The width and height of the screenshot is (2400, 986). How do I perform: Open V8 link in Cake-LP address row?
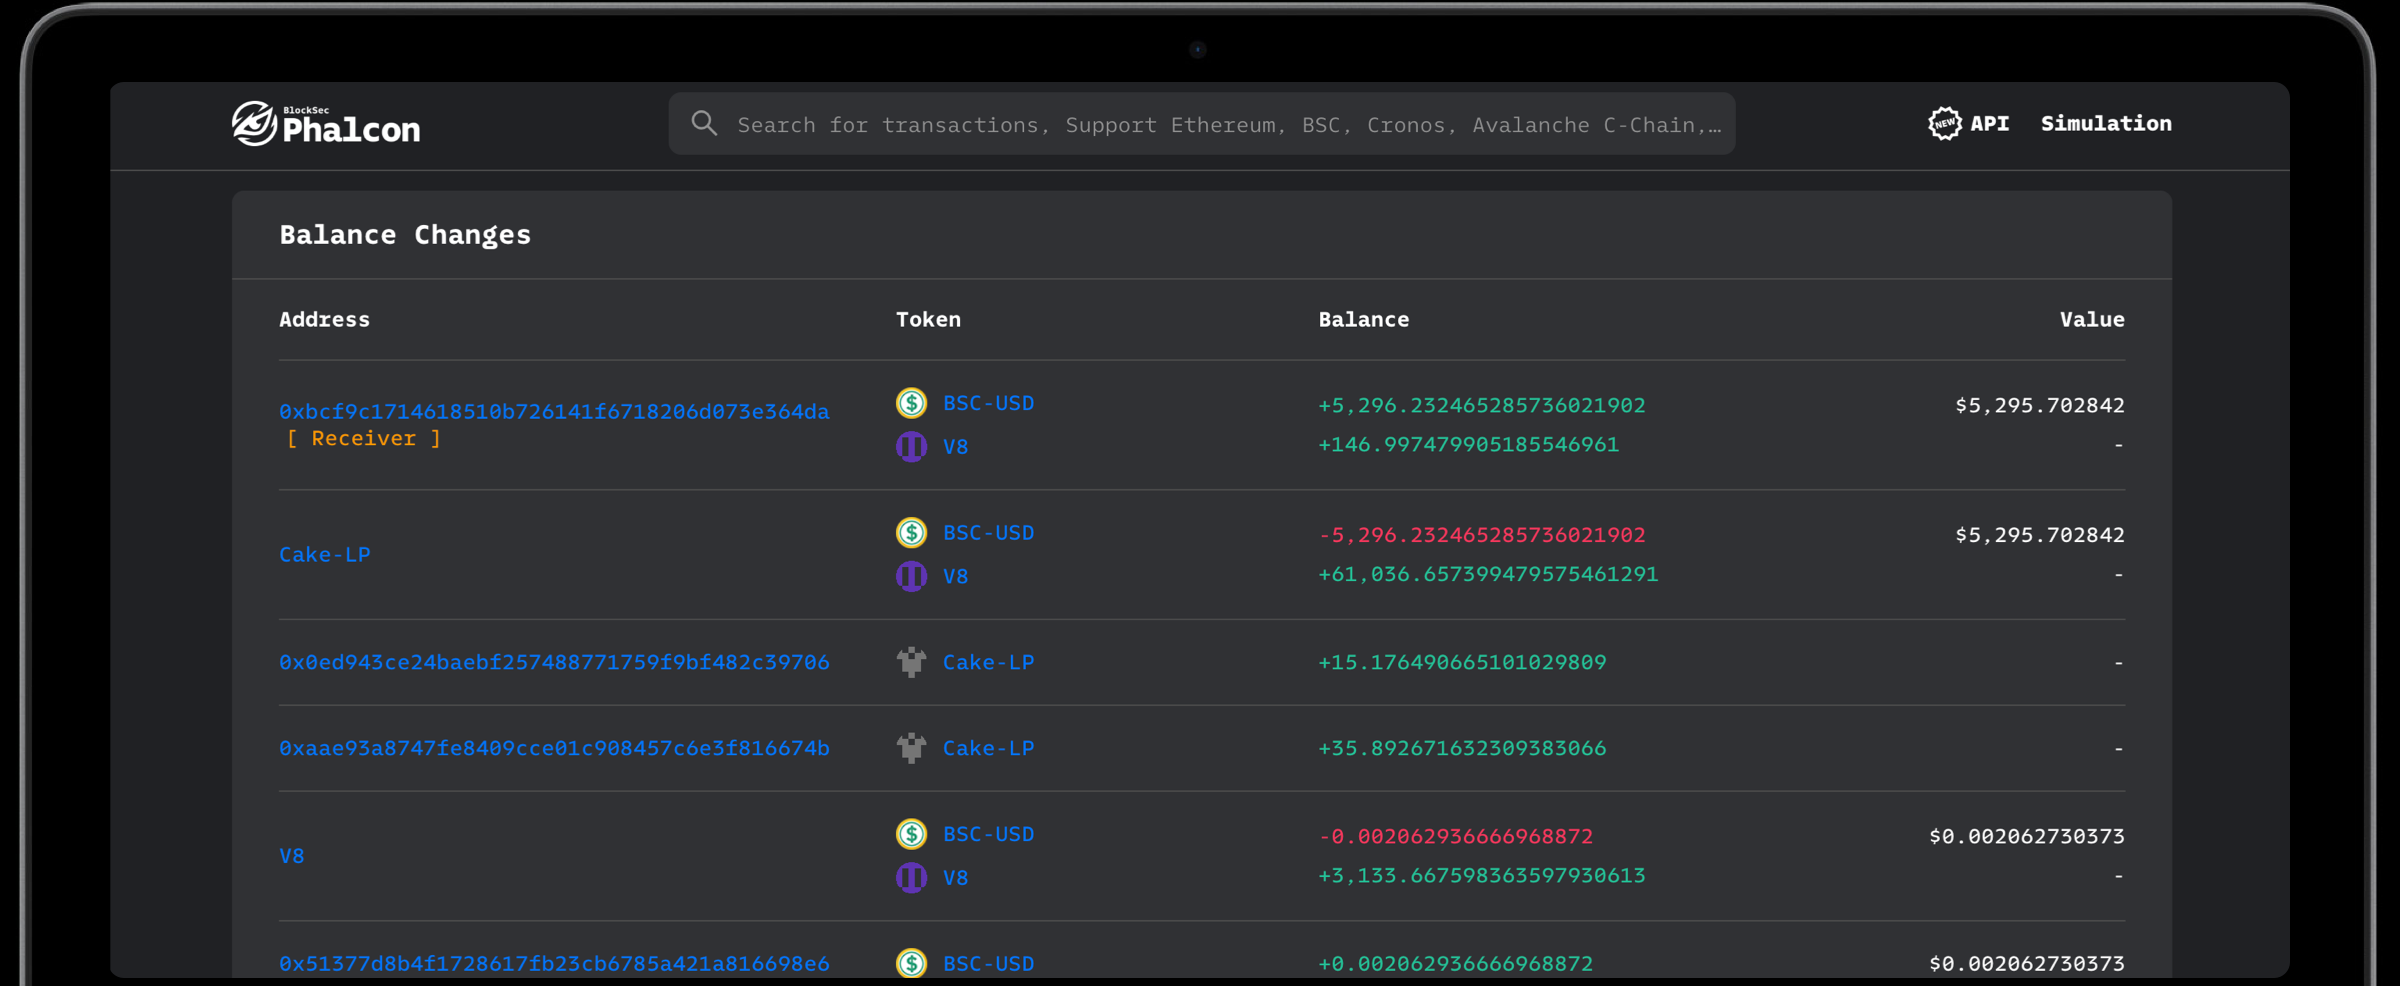coord(955,576)
